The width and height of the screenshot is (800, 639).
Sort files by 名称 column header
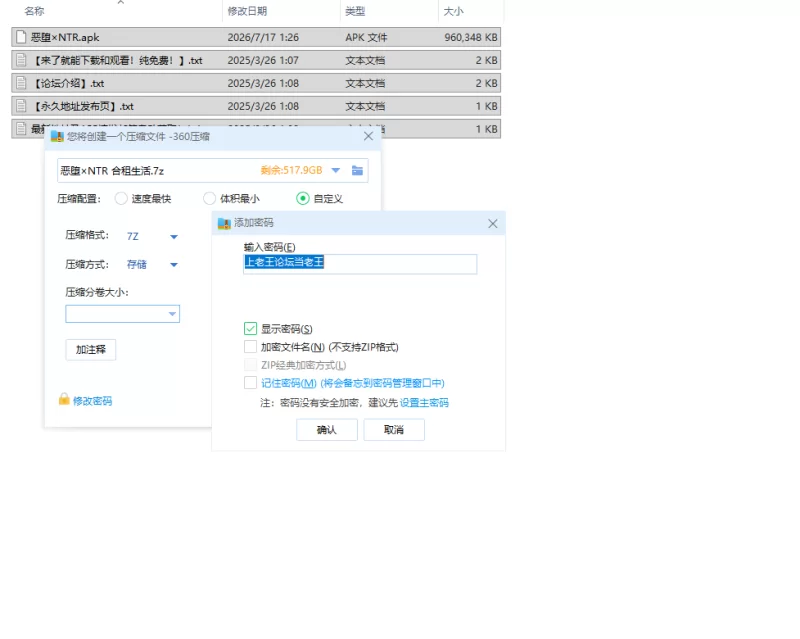tap(34, 11)
